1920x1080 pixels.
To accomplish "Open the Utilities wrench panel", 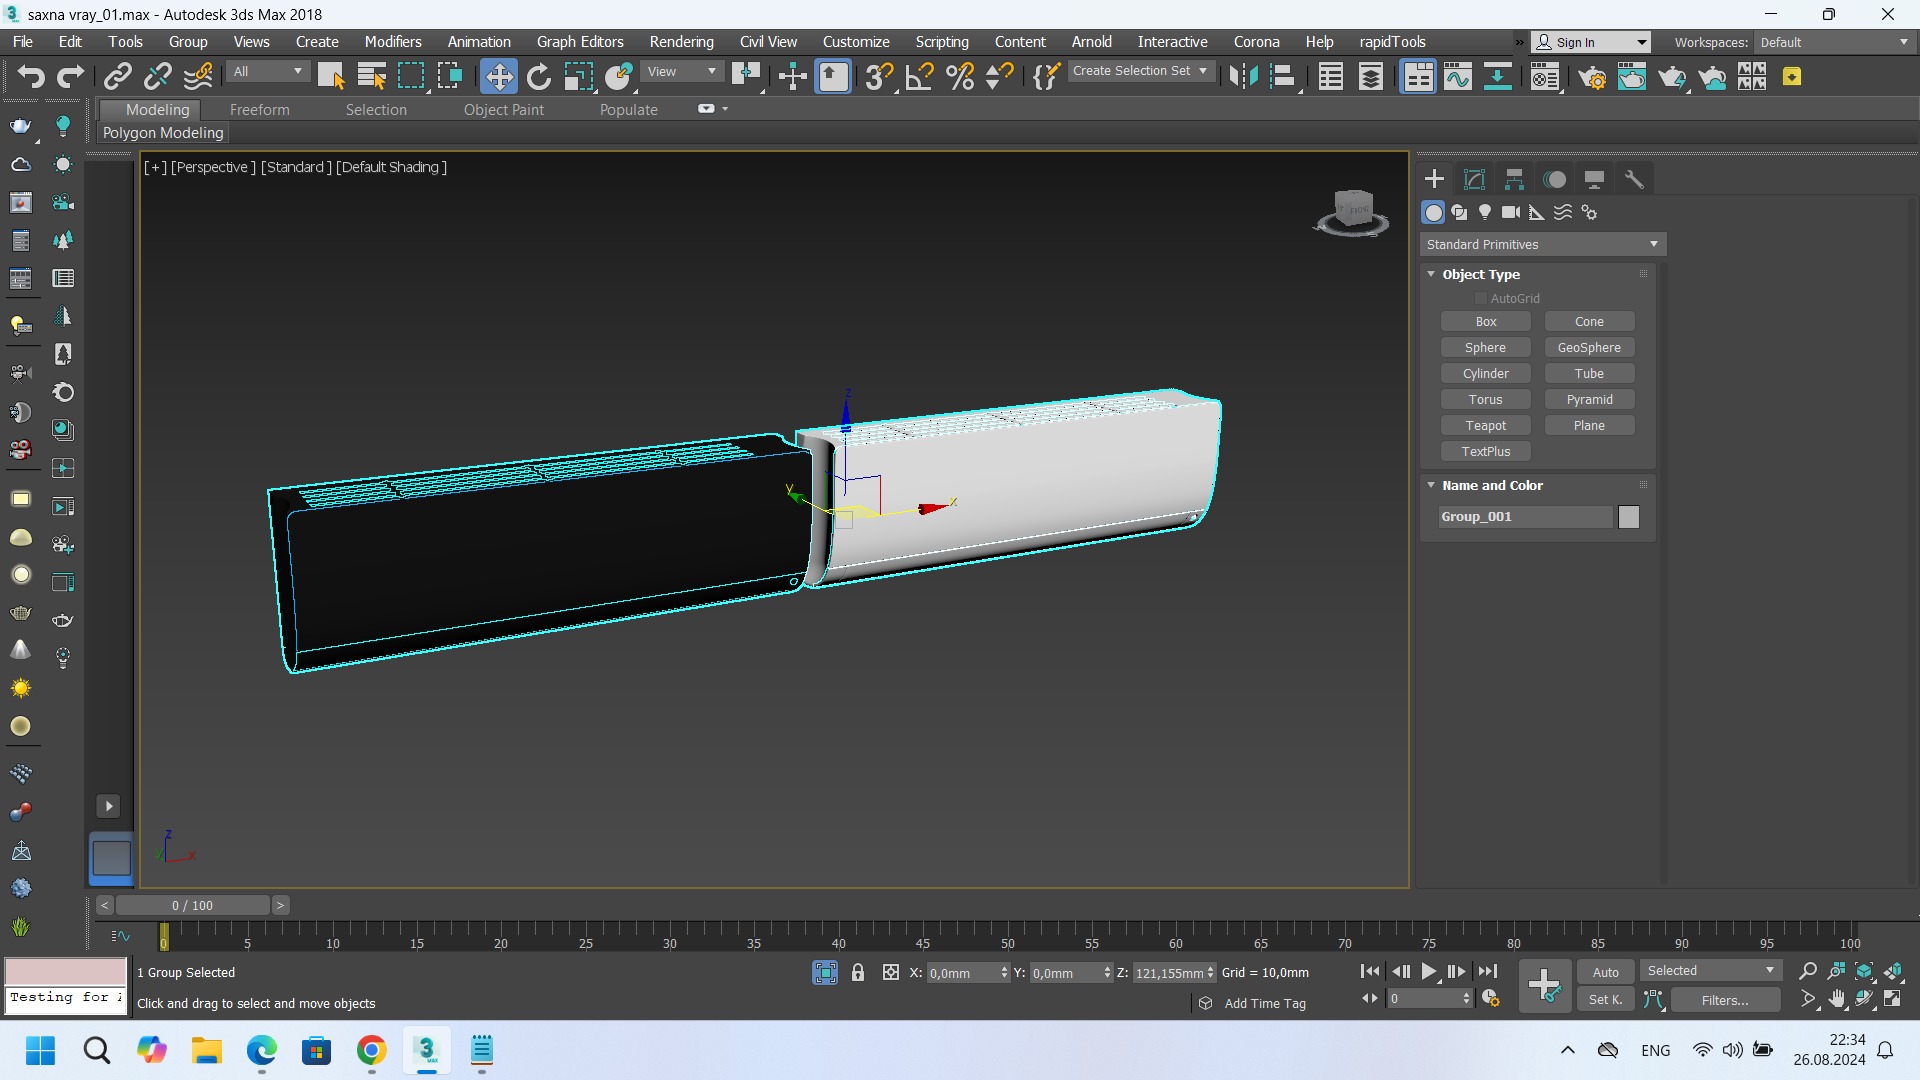I will (1634, 179).
